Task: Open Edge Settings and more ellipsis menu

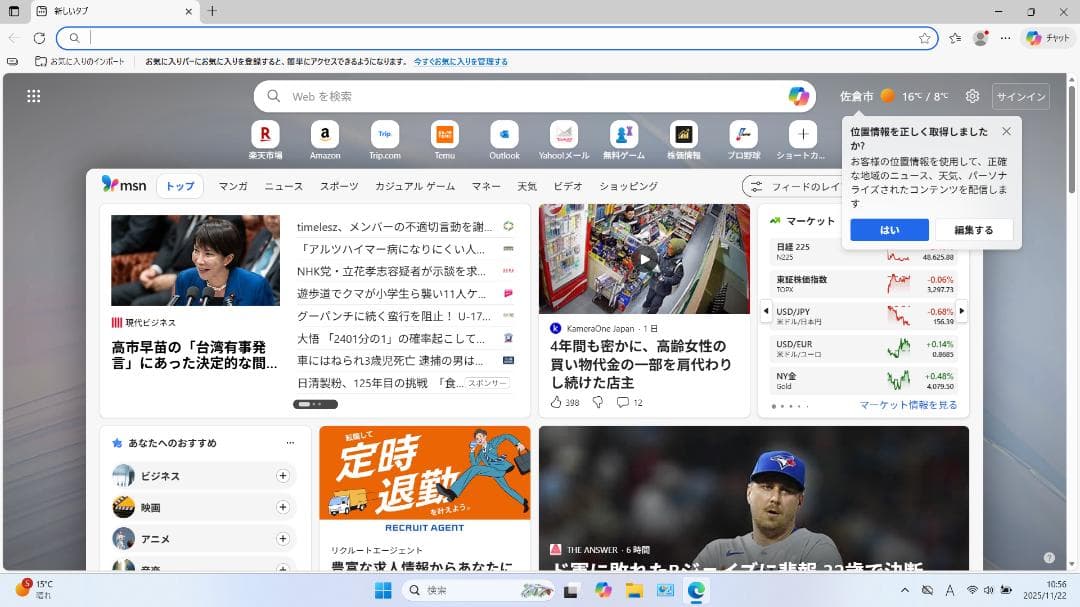Action: 1005,38
